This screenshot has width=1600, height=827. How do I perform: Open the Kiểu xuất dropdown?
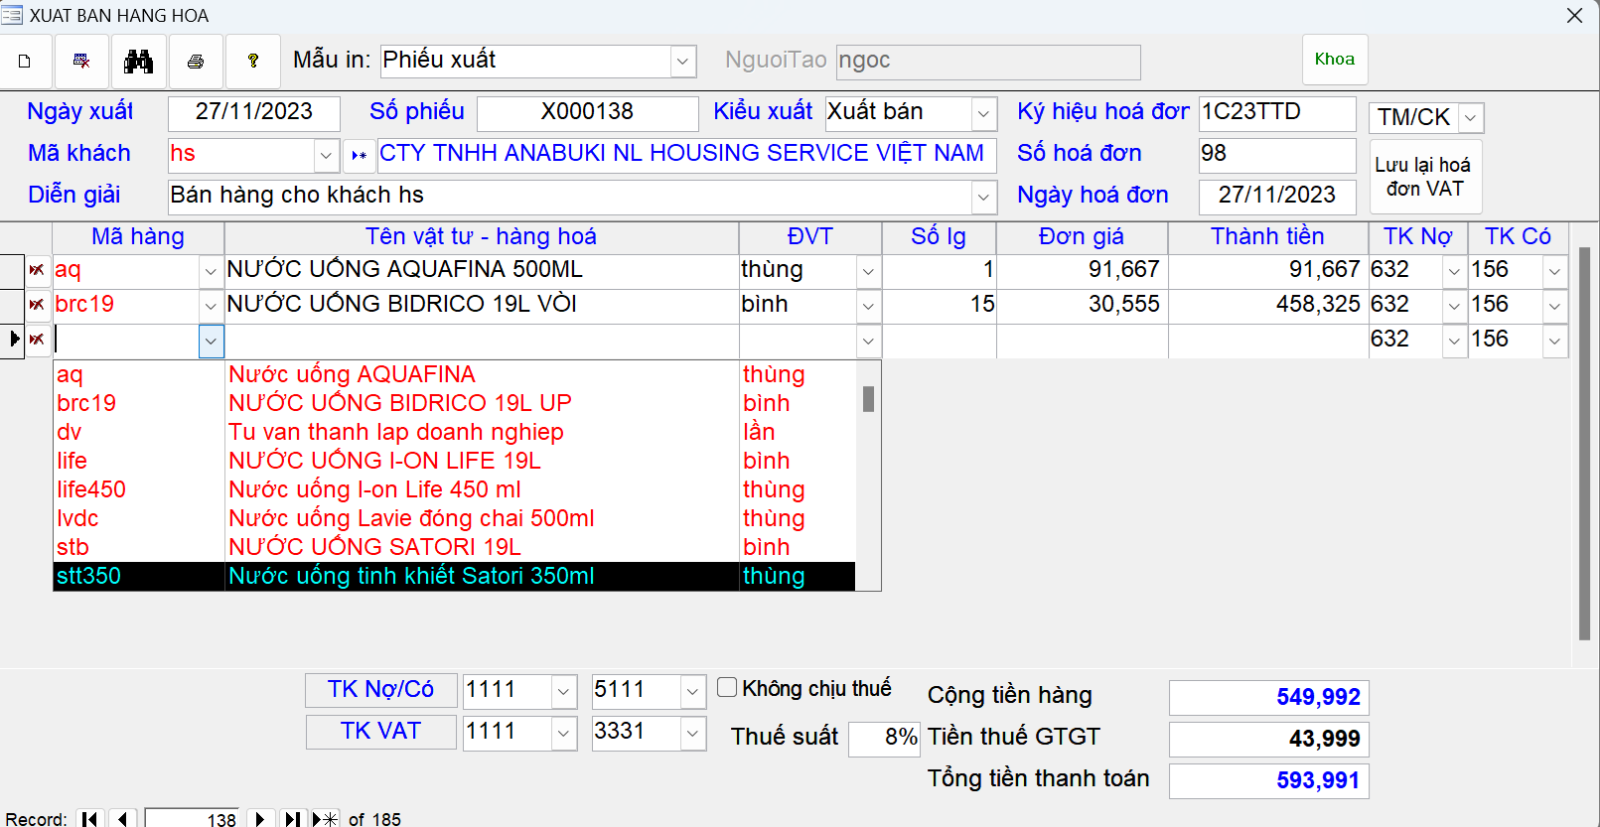pyautogui.click(x=983, y=114)
